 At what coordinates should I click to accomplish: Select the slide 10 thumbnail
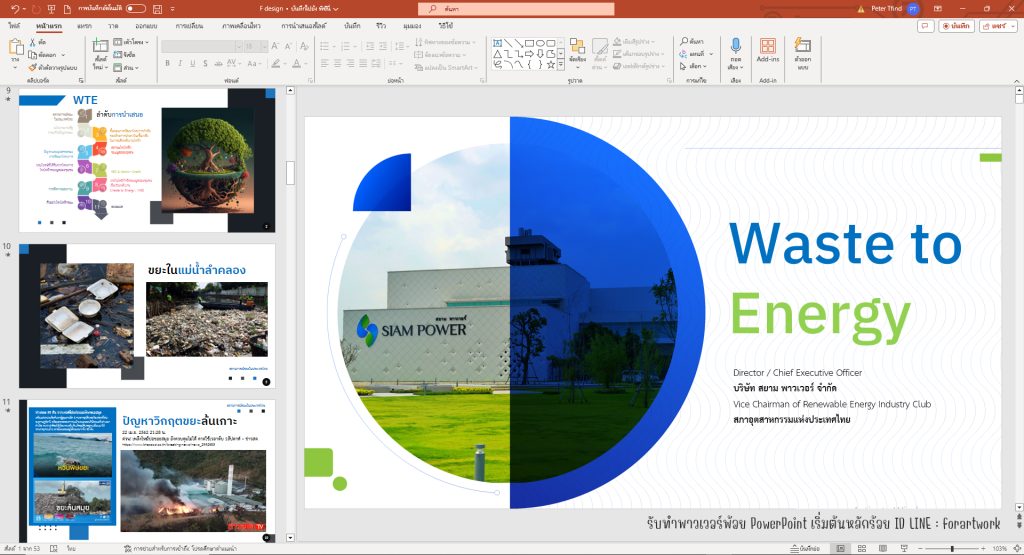147,316
